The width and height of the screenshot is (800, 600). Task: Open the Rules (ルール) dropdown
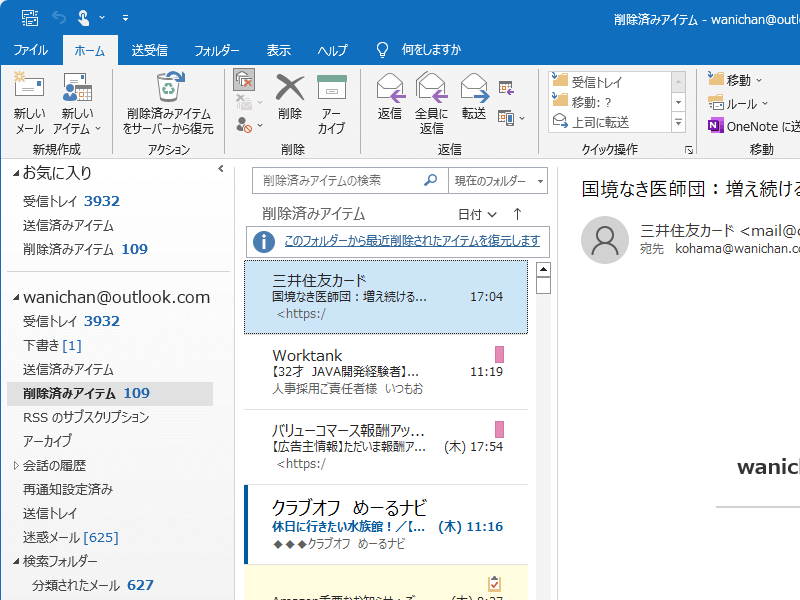point(737,104)
